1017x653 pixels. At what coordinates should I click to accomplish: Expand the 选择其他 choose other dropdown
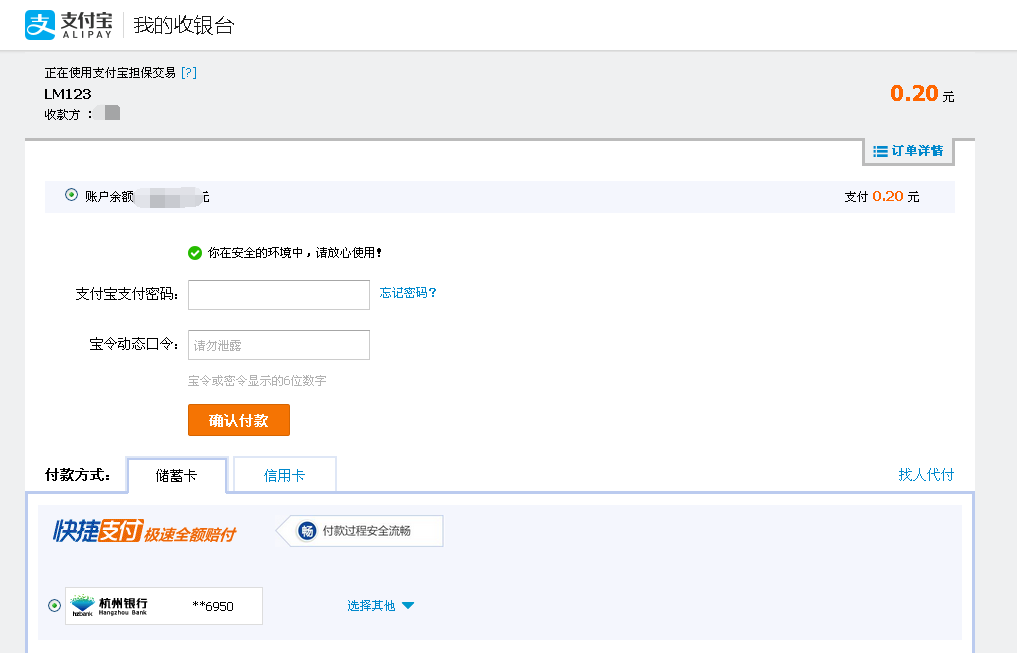pos(380,606)
